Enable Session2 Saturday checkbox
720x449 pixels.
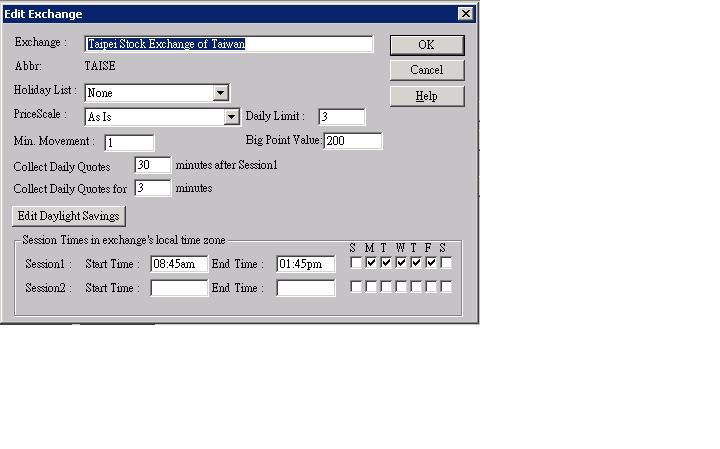tap(446, 286)
